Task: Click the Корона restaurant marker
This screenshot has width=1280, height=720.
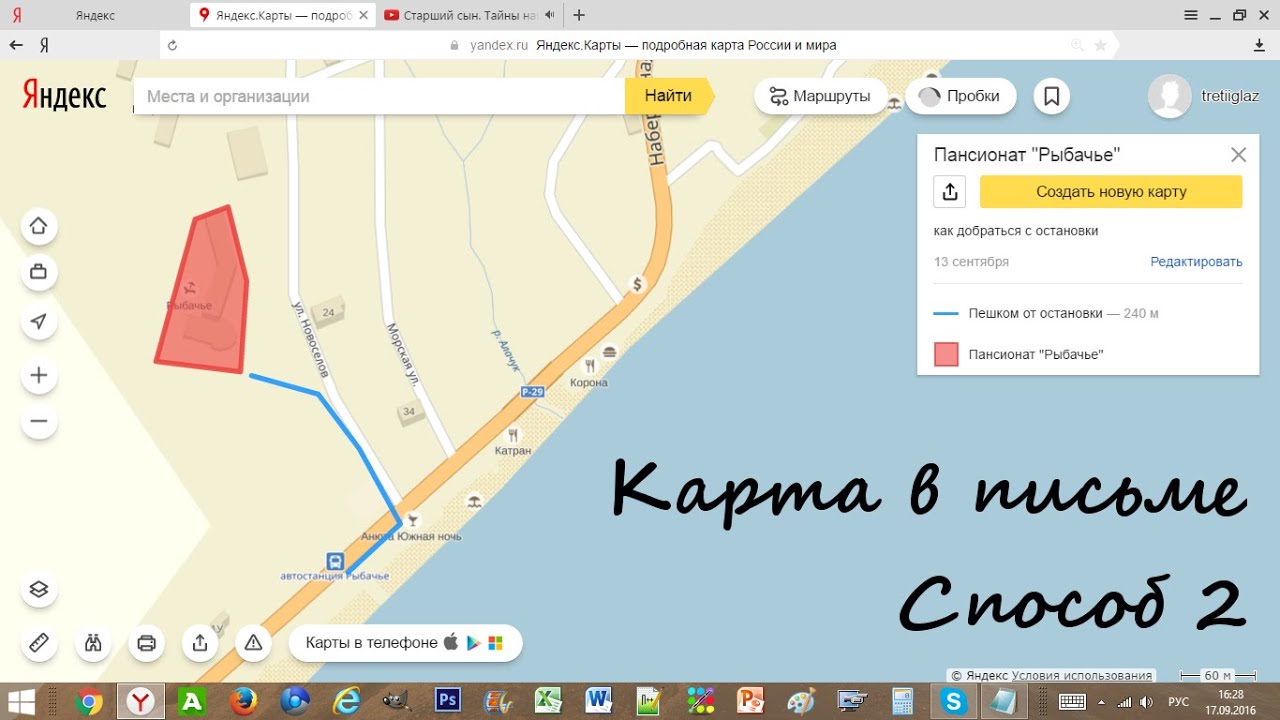Action: pyautogui.click(x=590, y=366)
